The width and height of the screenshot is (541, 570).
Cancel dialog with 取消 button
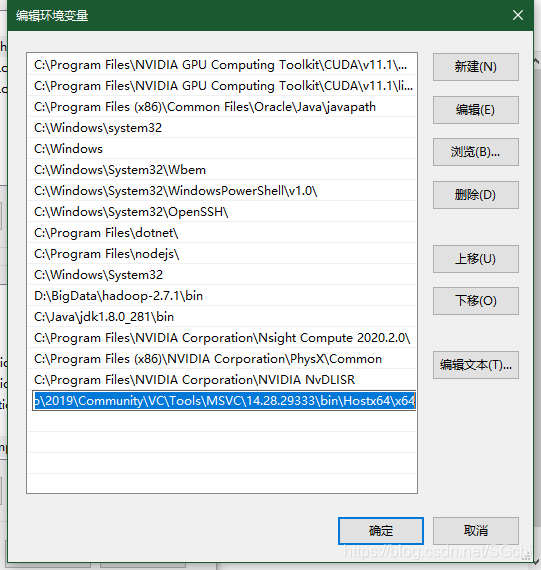pos(476,531)
